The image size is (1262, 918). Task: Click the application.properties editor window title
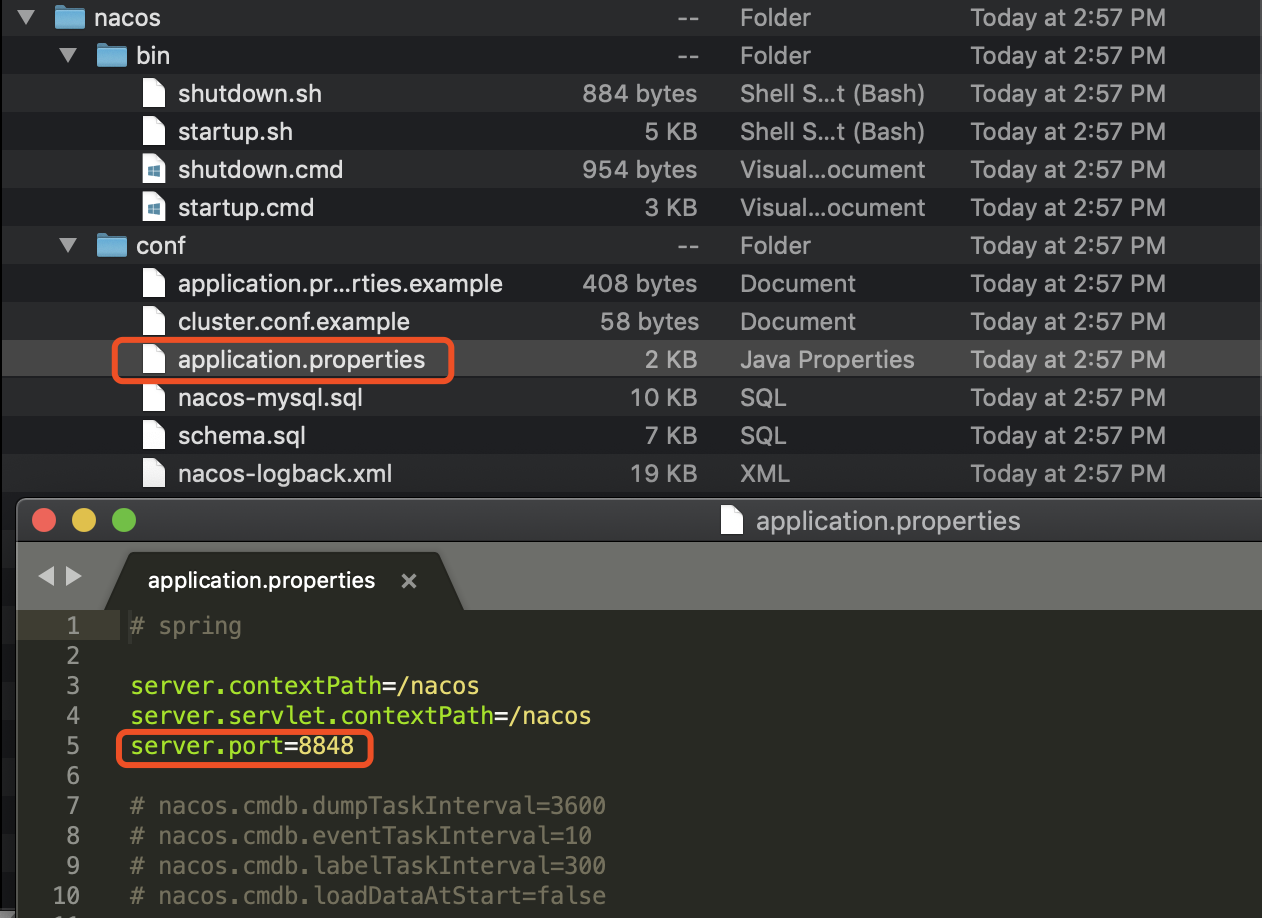(x=888, y=521)
